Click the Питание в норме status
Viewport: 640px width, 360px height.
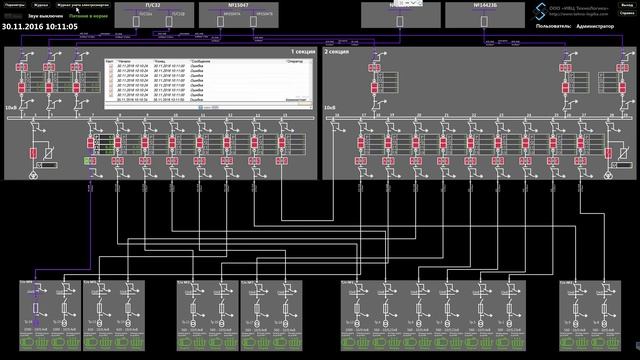(88, 16)
